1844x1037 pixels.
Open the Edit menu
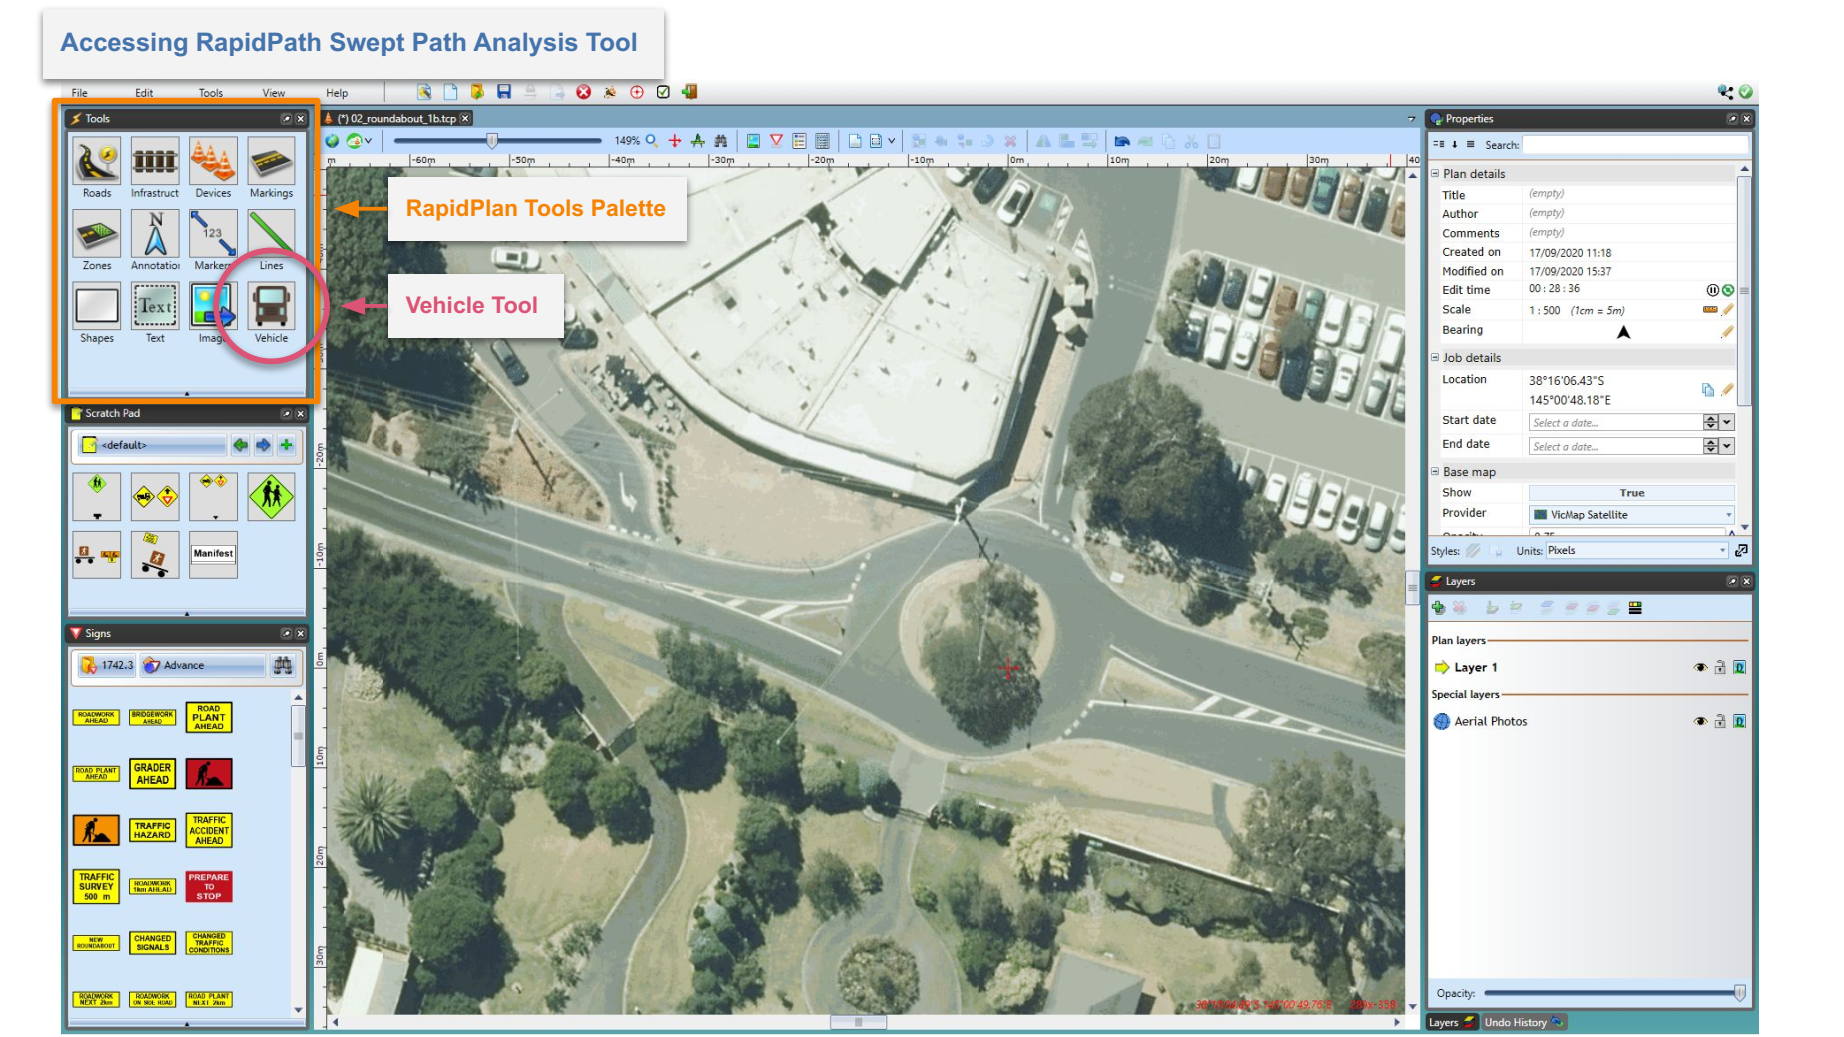point(144,93)
